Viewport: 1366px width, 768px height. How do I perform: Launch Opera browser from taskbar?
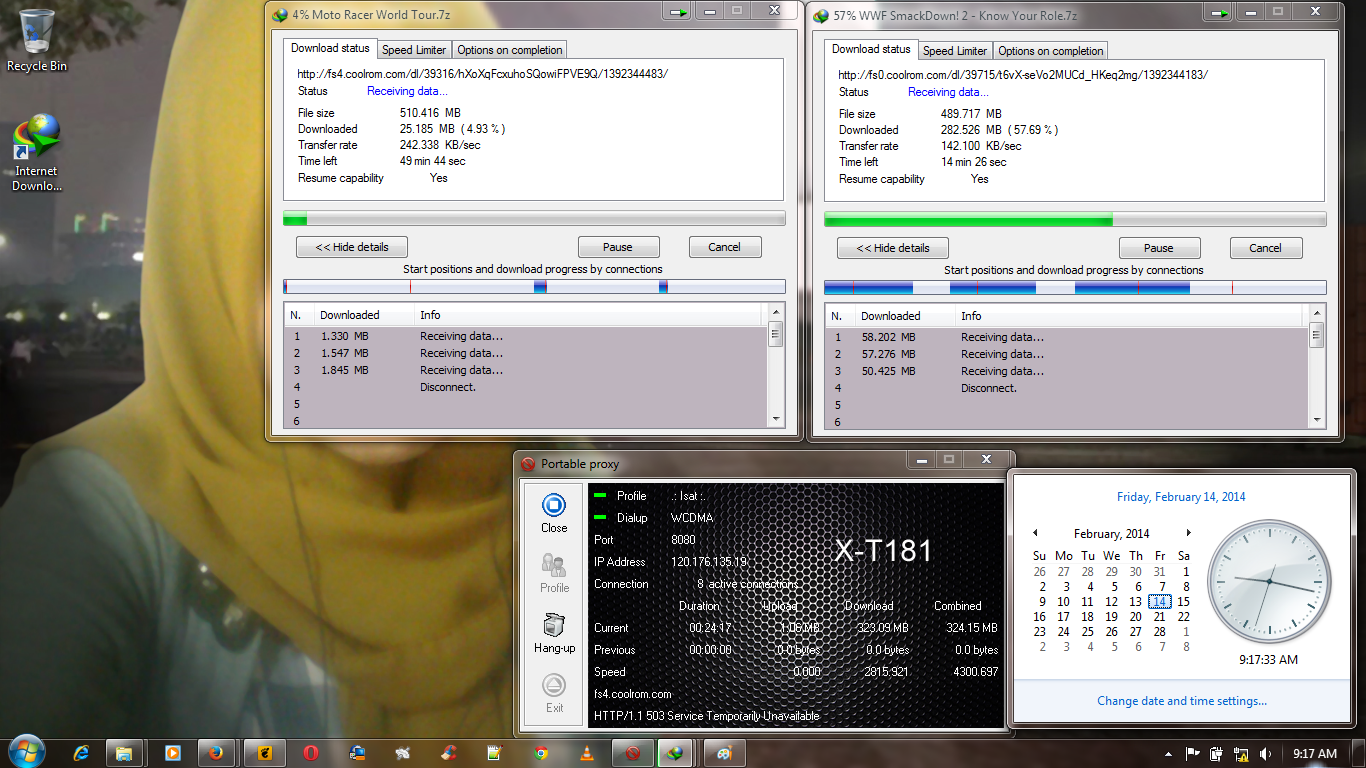pyautogui.click(x=312, y=753)
